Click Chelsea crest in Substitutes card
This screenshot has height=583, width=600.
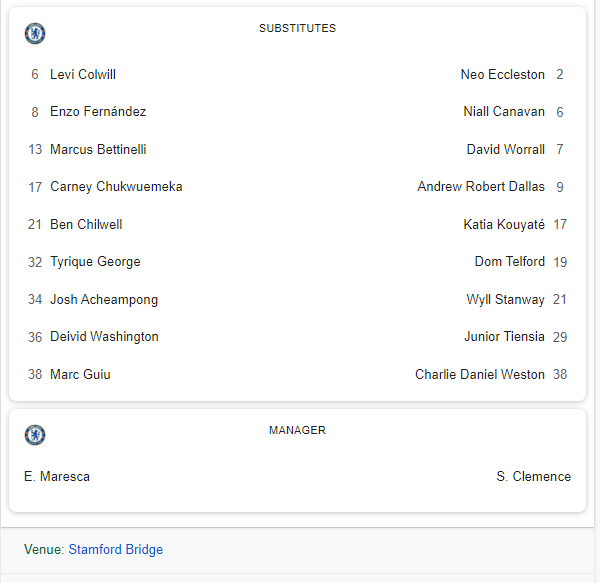pos(35,33)
